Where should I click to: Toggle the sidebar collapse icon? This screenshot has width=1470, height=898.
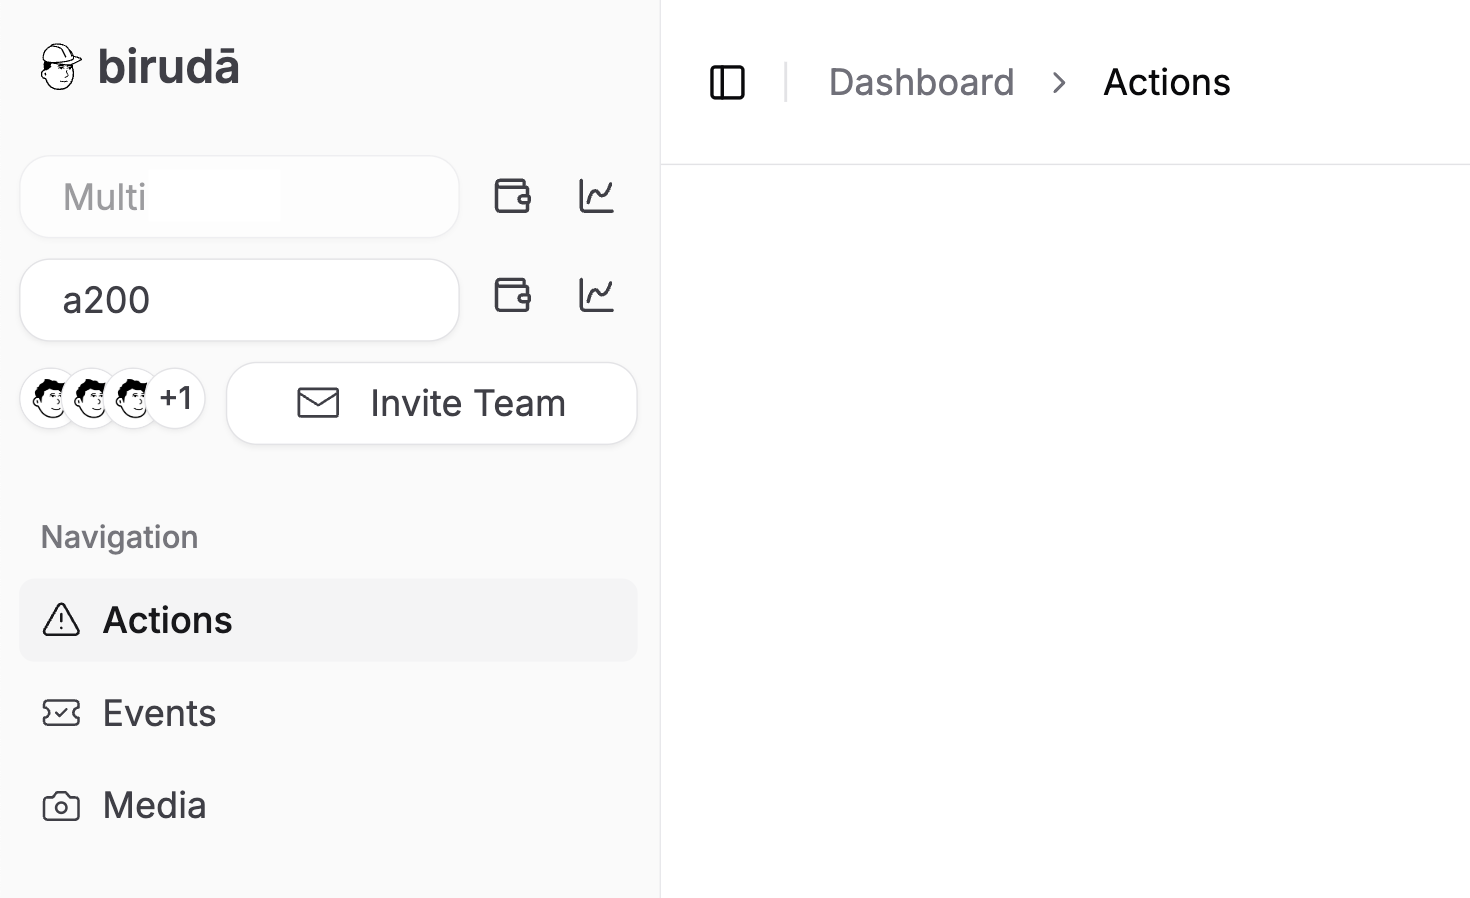tap(727, 82)
